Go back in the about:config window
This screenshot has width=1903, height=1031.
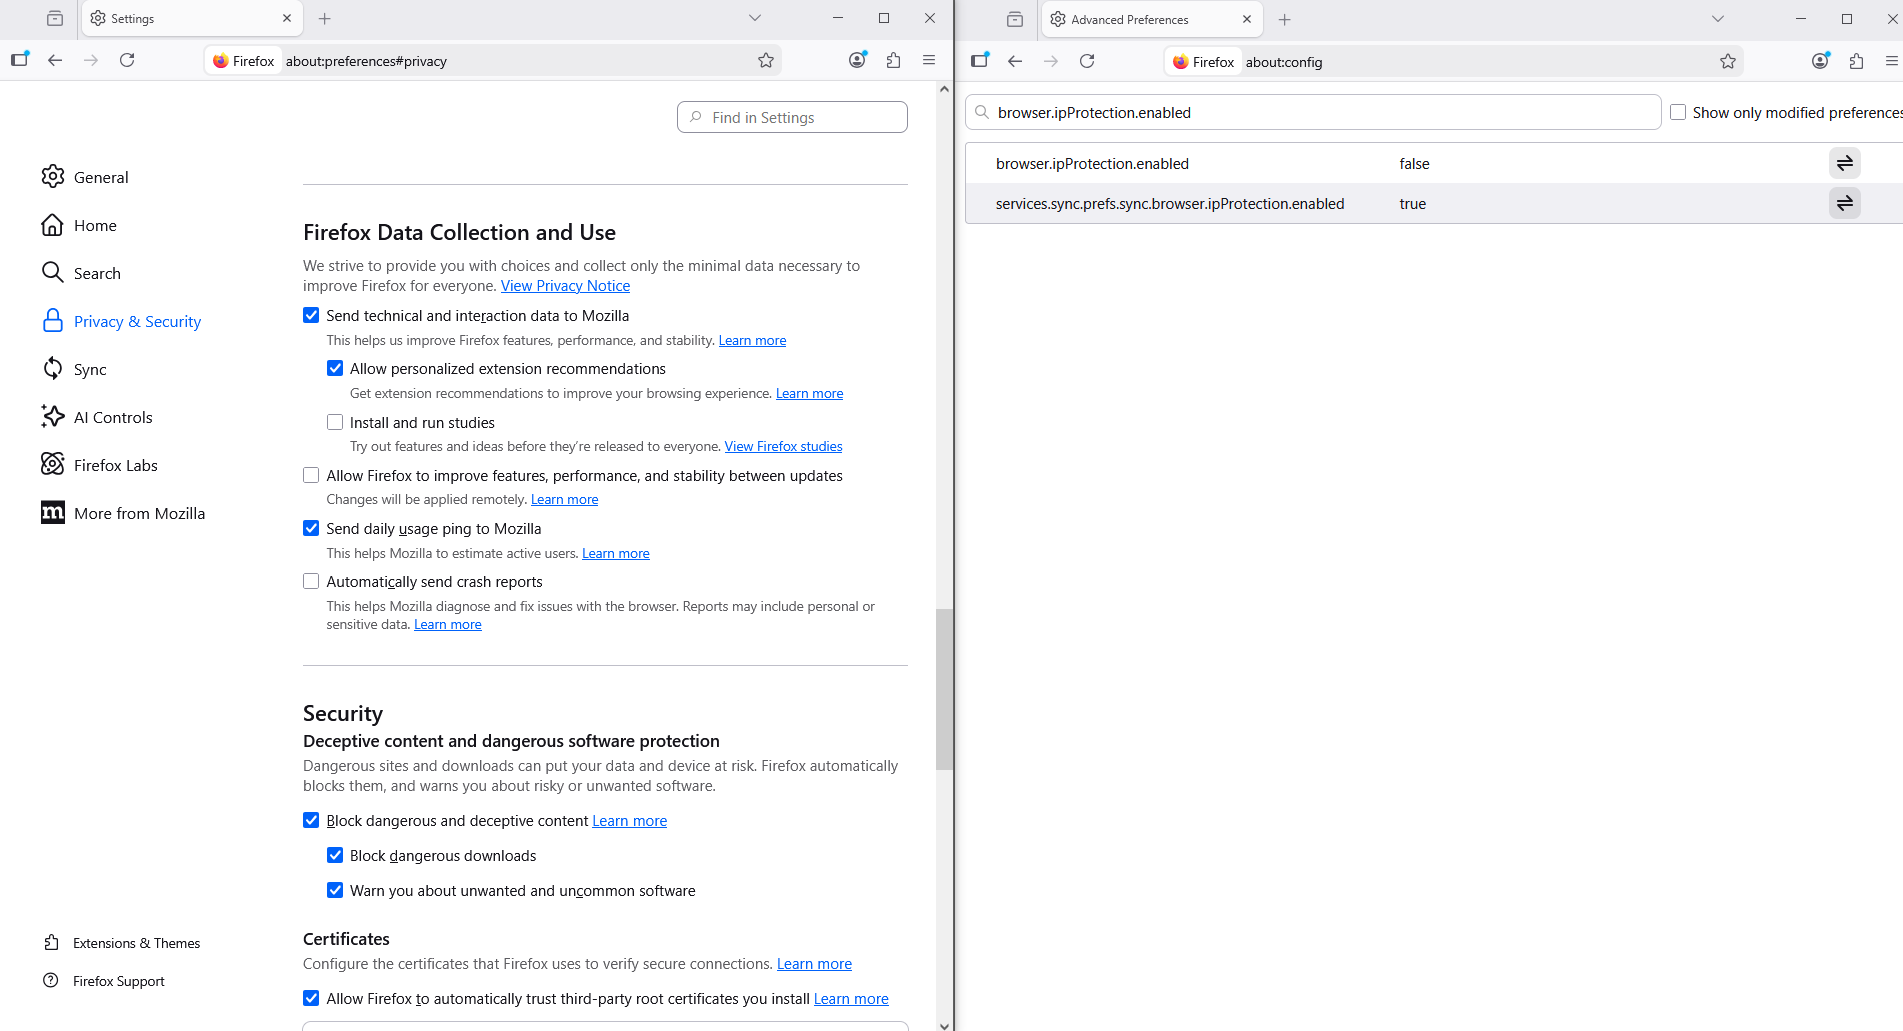(1015, 62)
